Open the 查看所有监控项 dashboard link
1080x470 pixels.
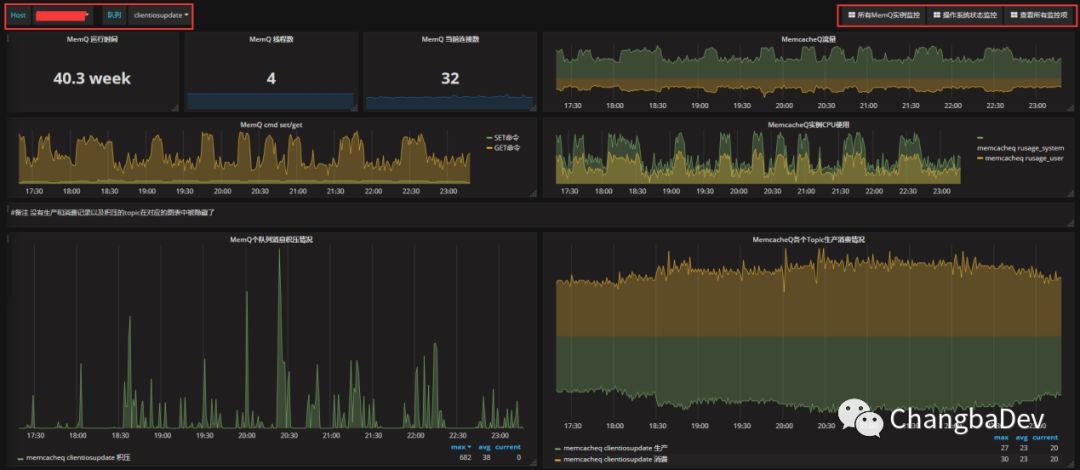pos(1039,14)
